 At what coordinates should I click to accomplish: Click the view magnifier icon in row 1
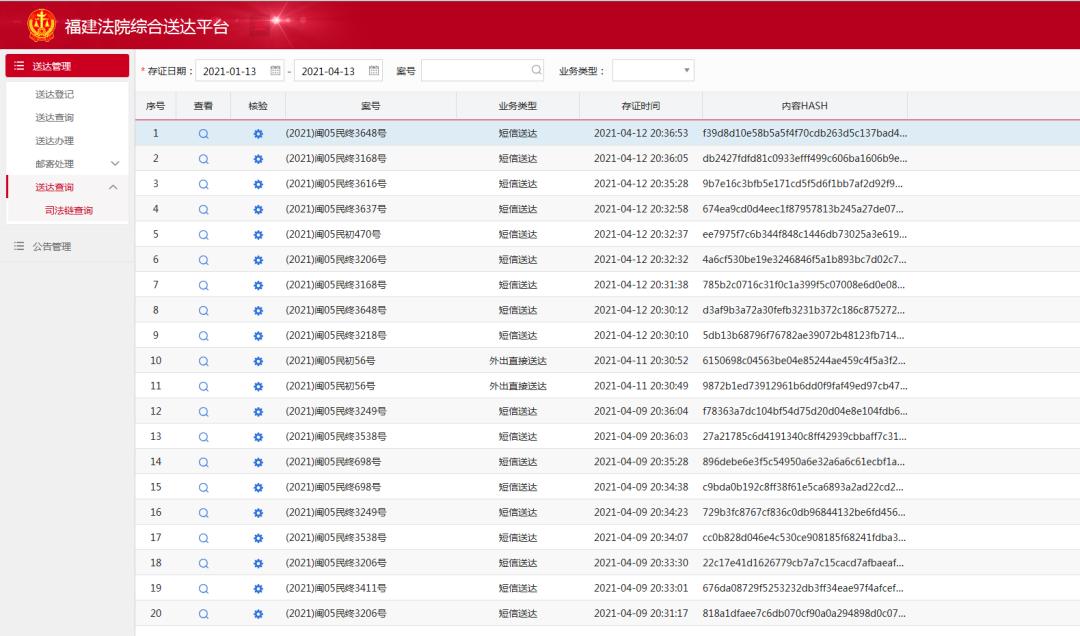pyautogui.click(x=203, y=133)
